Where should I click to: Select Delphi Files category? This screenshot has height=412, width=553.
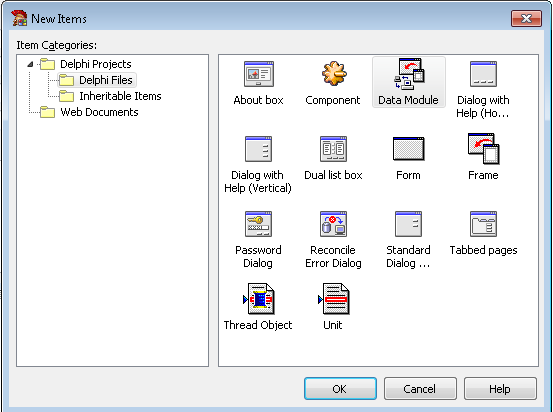tap(105, 80)
